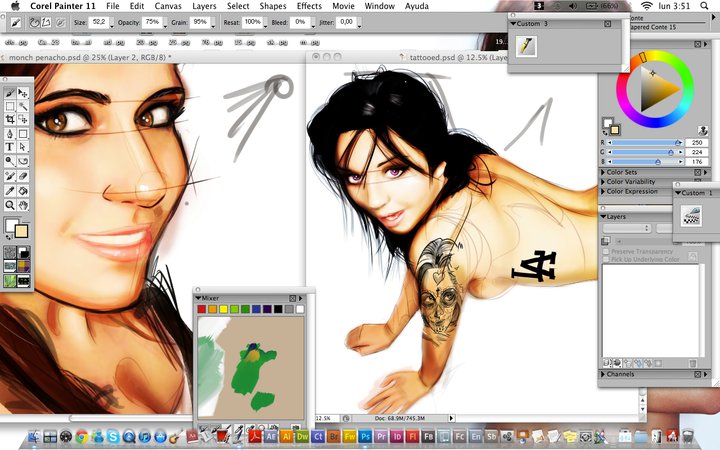Activate the Magnifier zoom tool
Image resolution: width=720 pixels, height=450 pixels.
click(10, 205)
